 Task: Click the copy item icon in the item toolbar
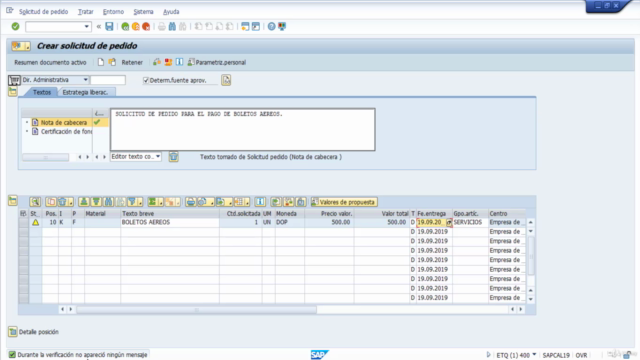click(x=51, y=202)
